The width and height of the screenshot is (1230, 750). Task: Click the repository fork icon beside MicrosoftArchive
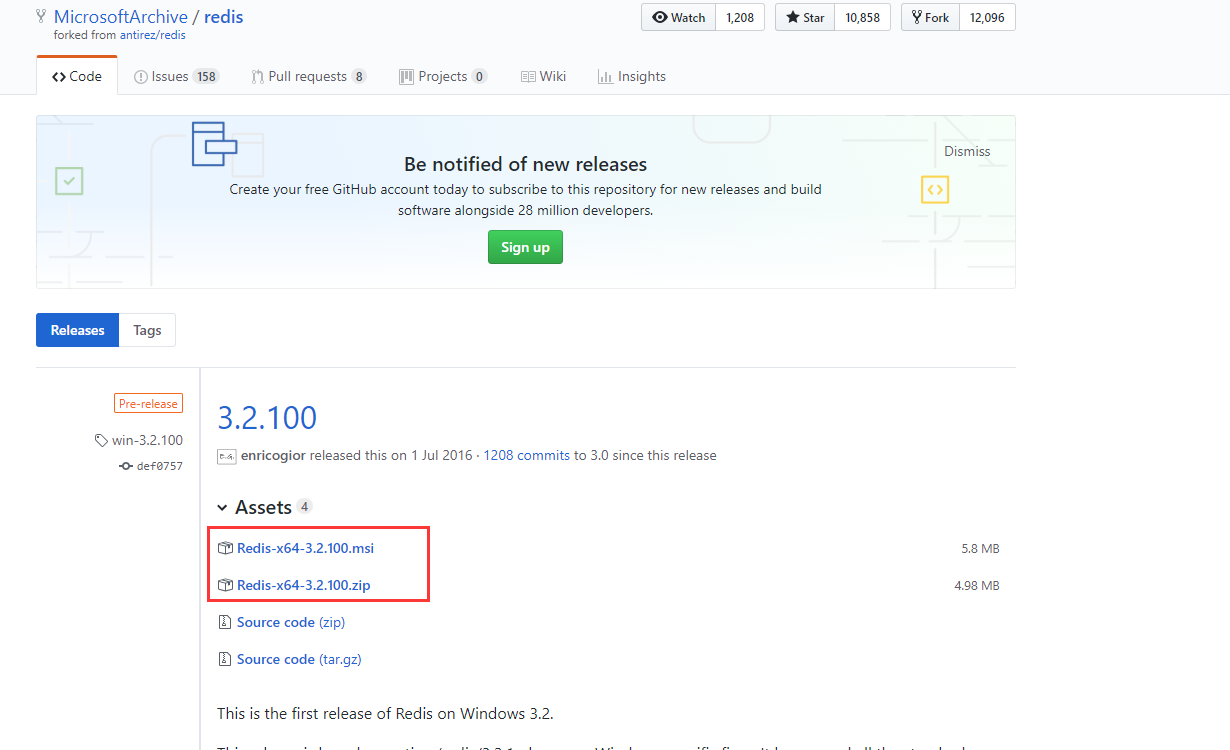coord(41,17)
